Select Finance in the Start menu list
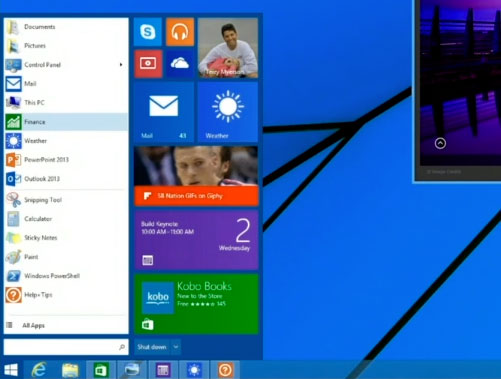Viewport: 501px width, 379px height. (66, 122)
